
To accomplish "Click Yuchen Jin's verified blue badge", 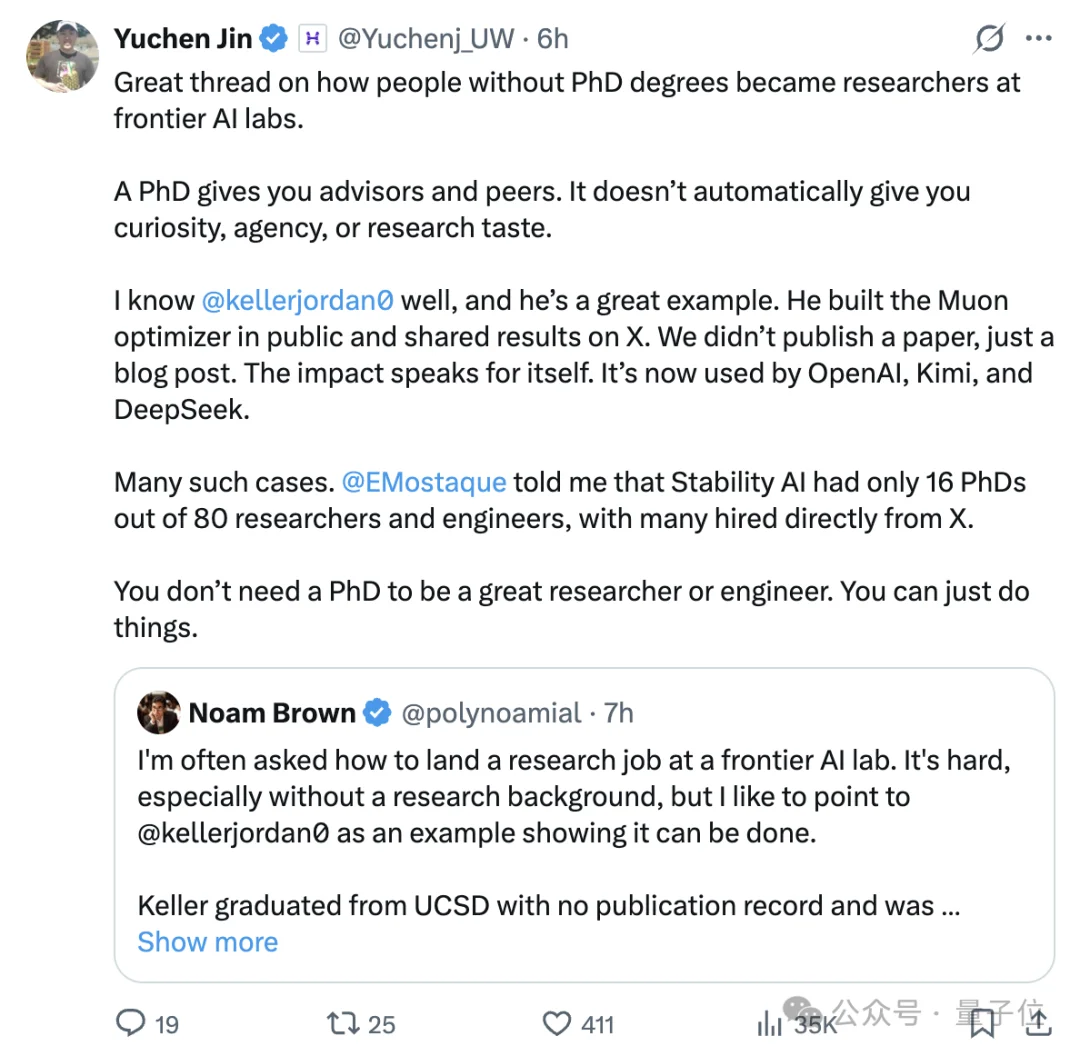I will click(273, 39).
